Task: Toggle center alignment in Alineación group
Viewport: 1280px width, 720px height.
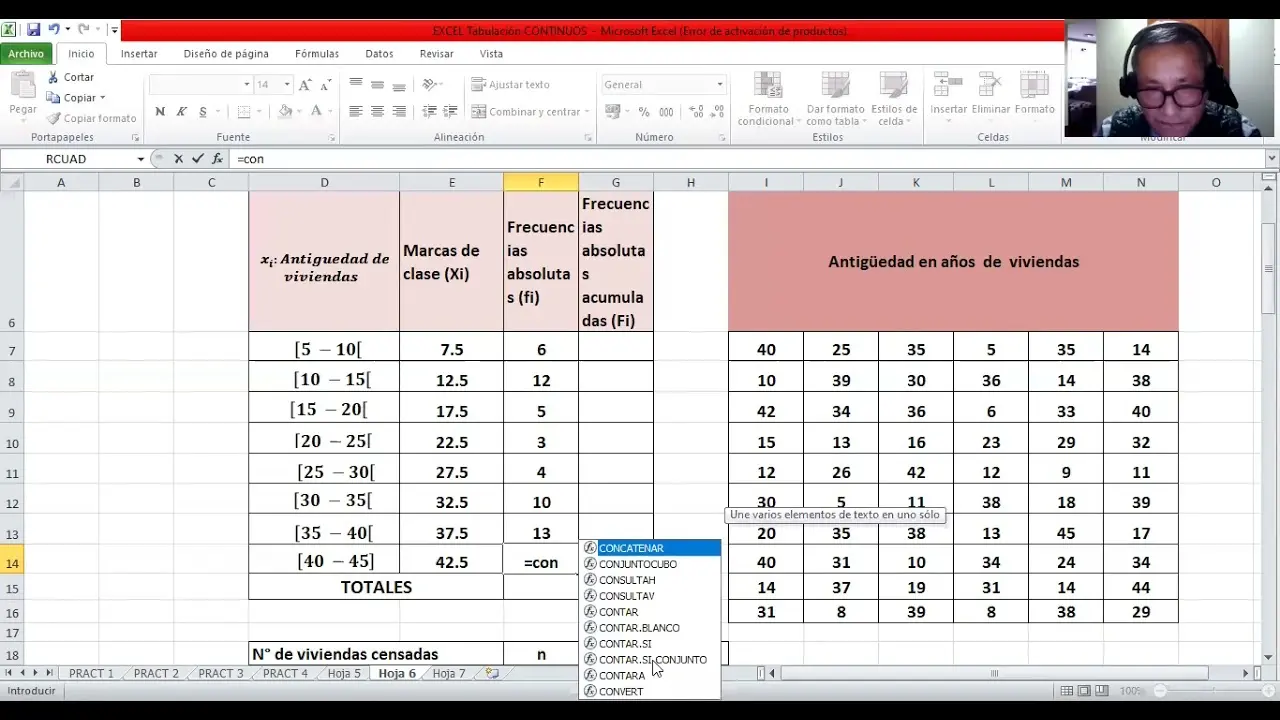Action: pos(378,112)
